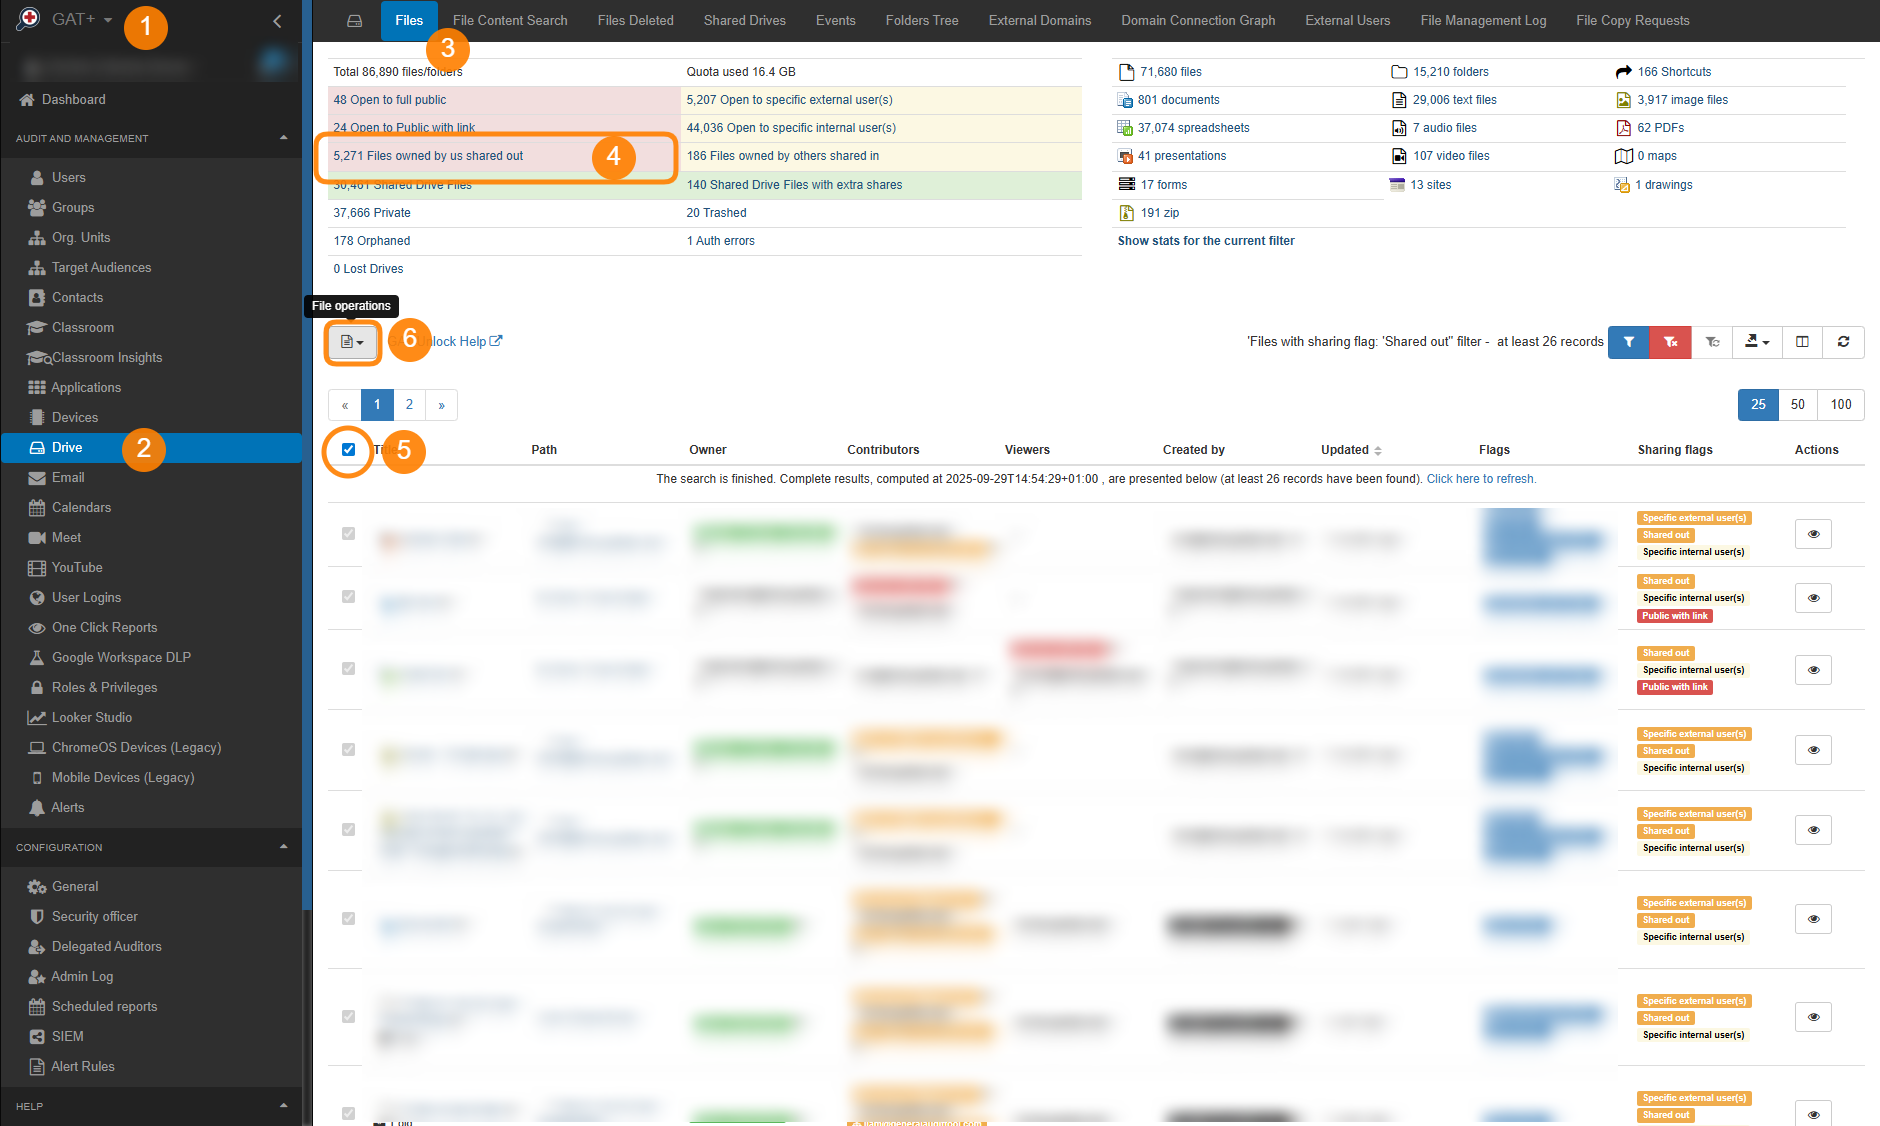Clear the filter using red funnel icon
Screen dimensions: 1880x1126
pyautogui.click(x=1669, y=342)
